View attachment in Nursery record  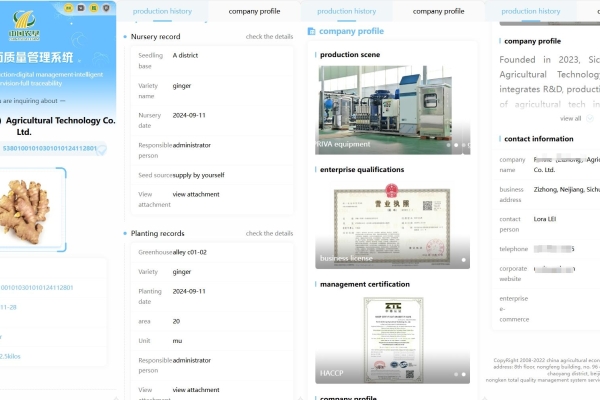click(x=196, y=194)
